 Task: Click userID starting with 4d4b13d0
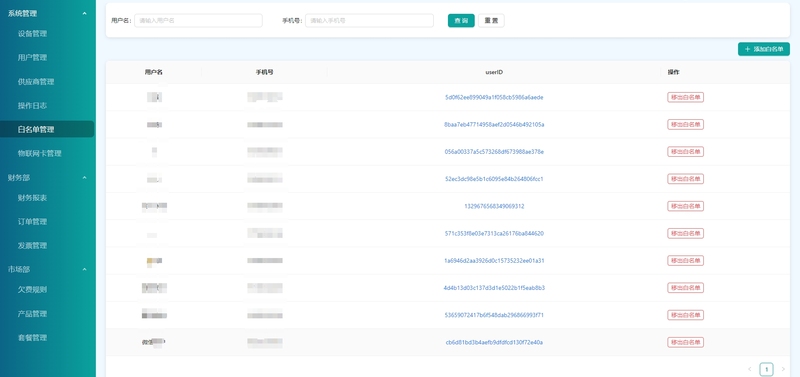(x=494, y=288)
